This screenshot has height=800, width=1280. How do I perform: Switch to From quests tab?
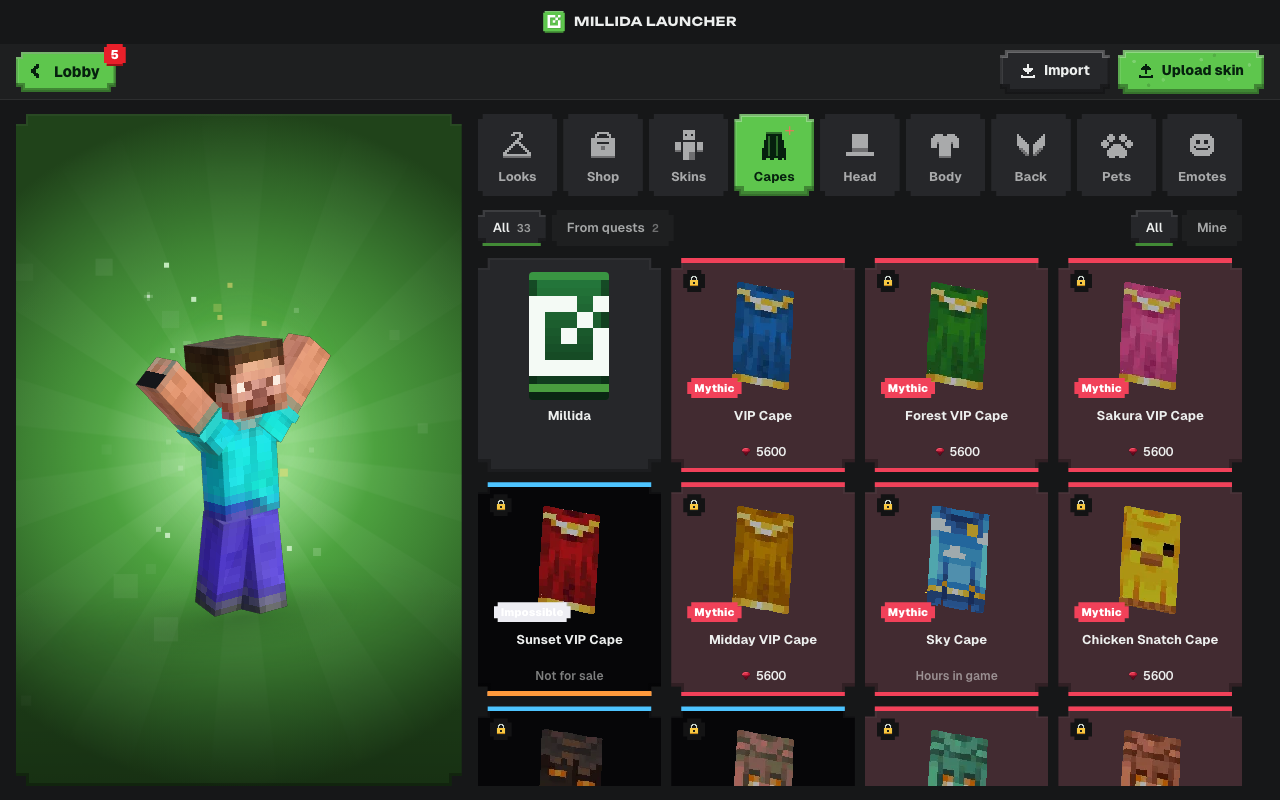613,228
